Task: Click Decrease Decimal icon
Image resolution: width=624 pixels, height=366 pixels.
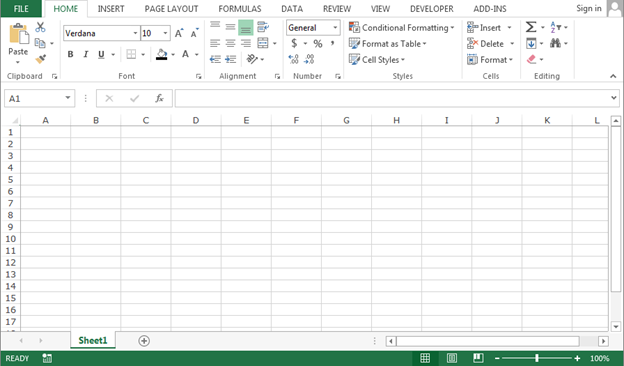Action: pyautogui.click(x=309, y=59)
